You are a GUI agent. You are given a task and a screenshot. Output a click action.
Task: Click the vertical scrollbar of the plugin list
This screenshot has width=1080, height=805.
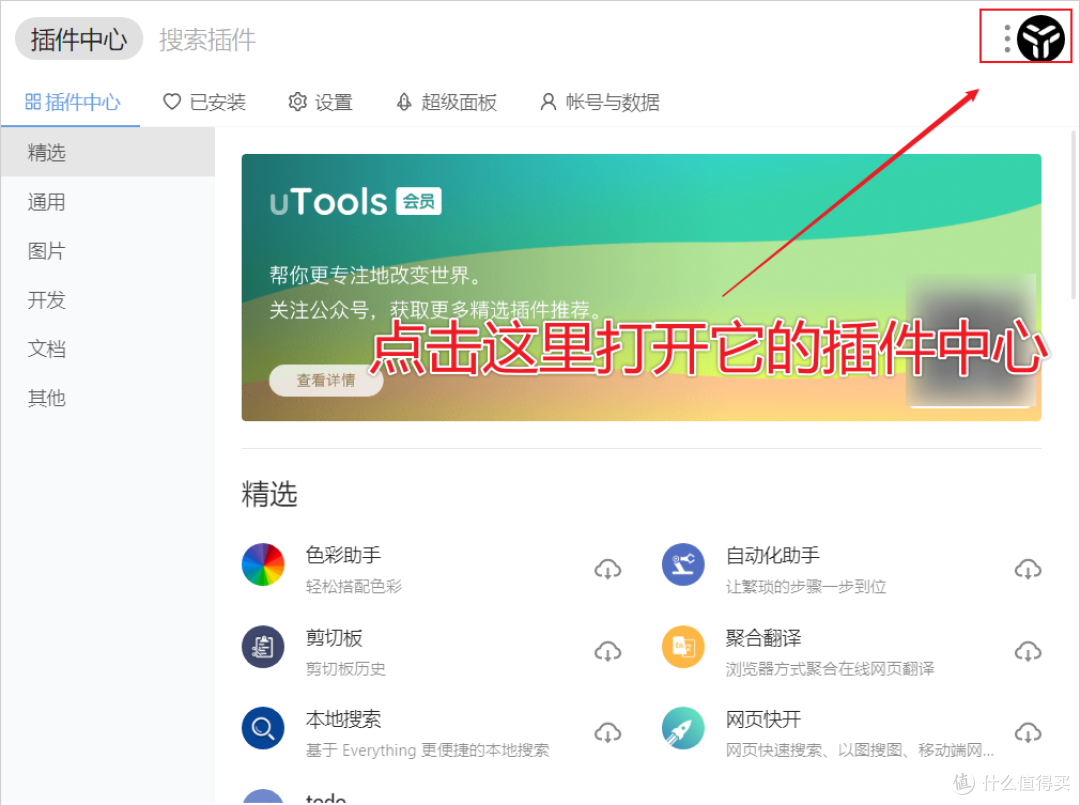(1073, 214)
